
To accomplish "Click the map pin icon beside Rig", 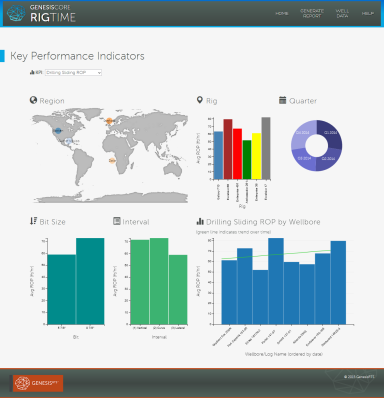I will point(200,100).
